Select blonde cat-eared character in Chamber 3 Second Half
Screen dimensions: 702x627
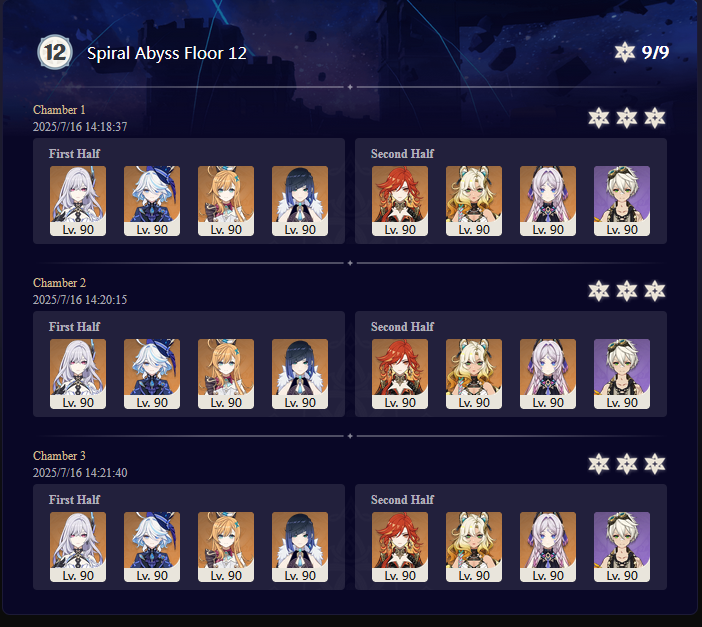474,547
